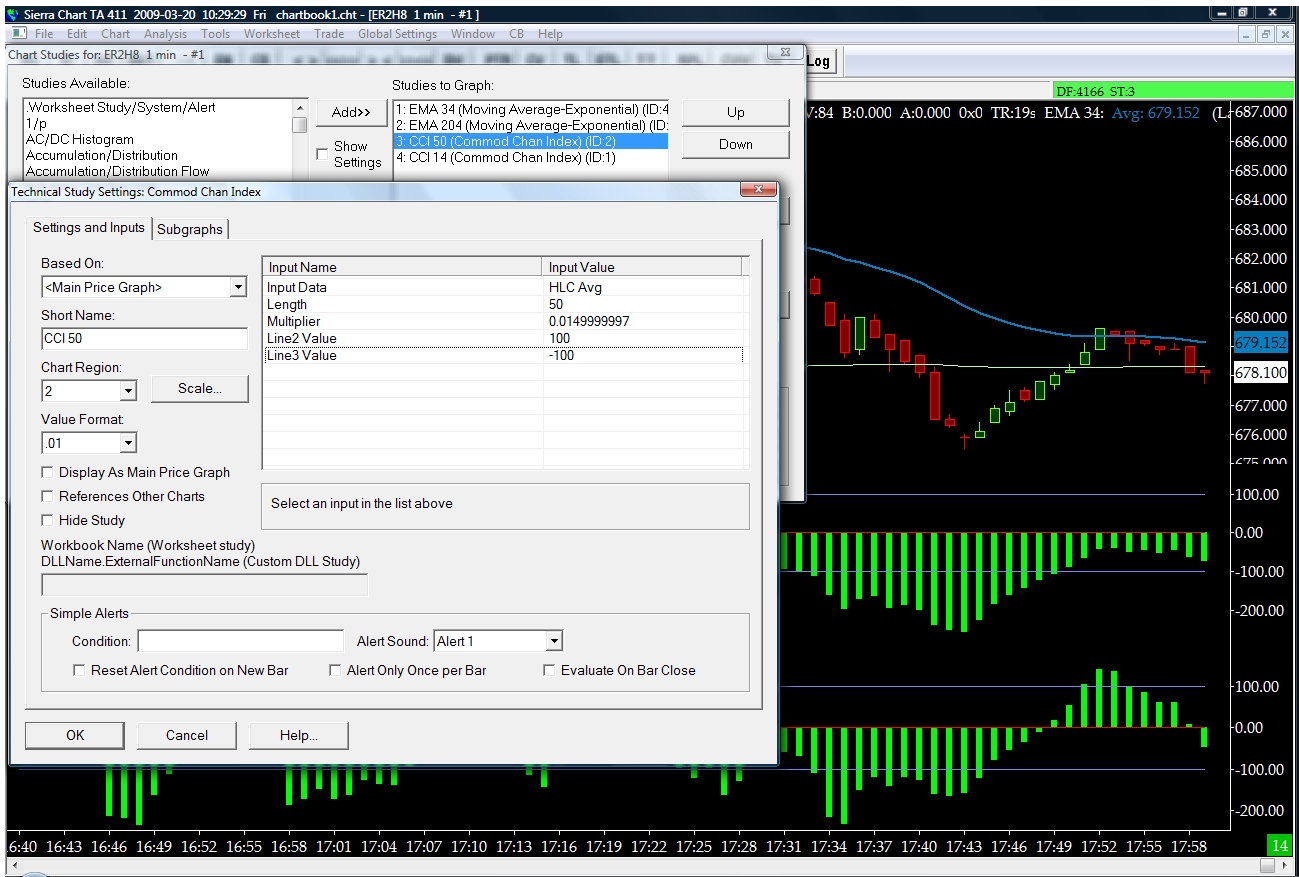
Task: Click the Log button
Action: [x=818, y=61]
